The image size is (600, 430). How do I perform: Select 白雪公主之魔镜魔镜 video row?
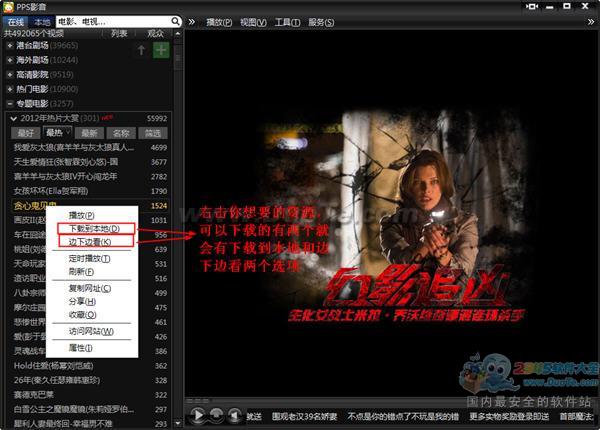point(90,409)
